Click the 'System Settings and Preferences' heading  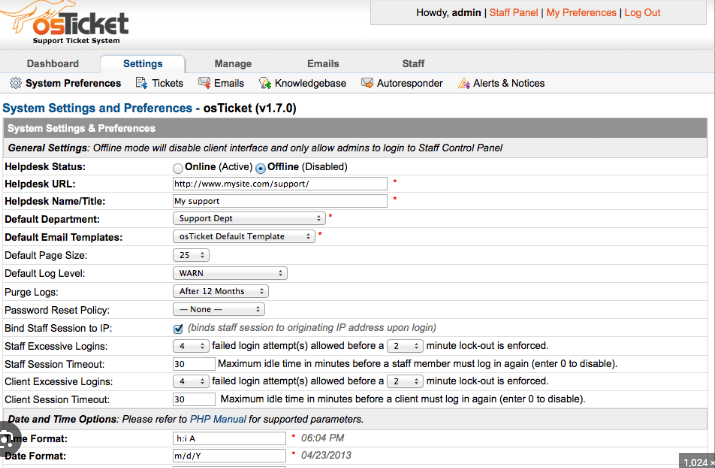pyautogui.click(x=97, y=108)
